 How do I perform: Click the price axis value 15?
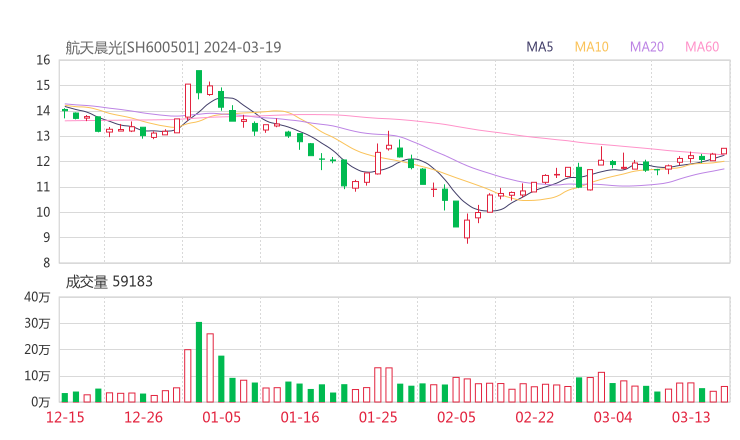[43, 85]
